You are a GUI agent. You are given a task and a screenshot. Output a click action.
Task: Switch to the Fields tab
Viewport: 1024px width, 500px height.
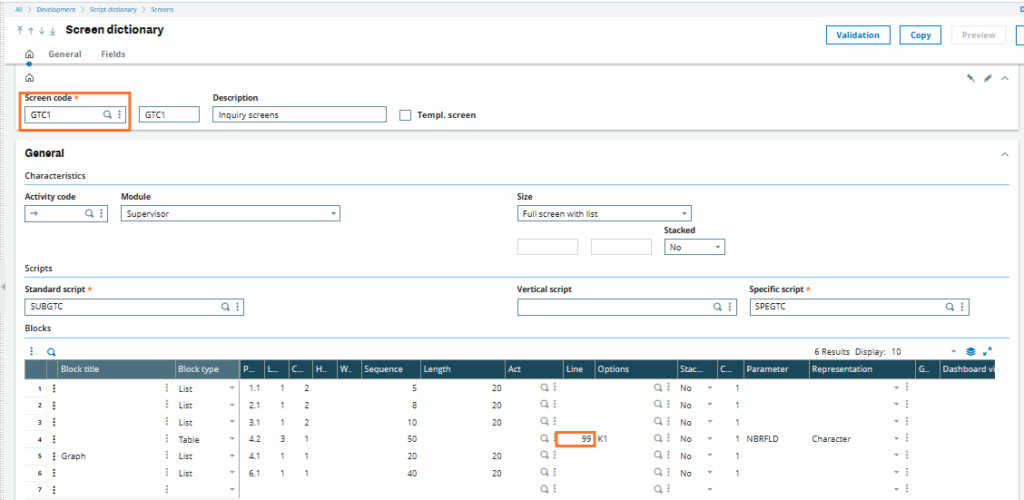[113, 54]
